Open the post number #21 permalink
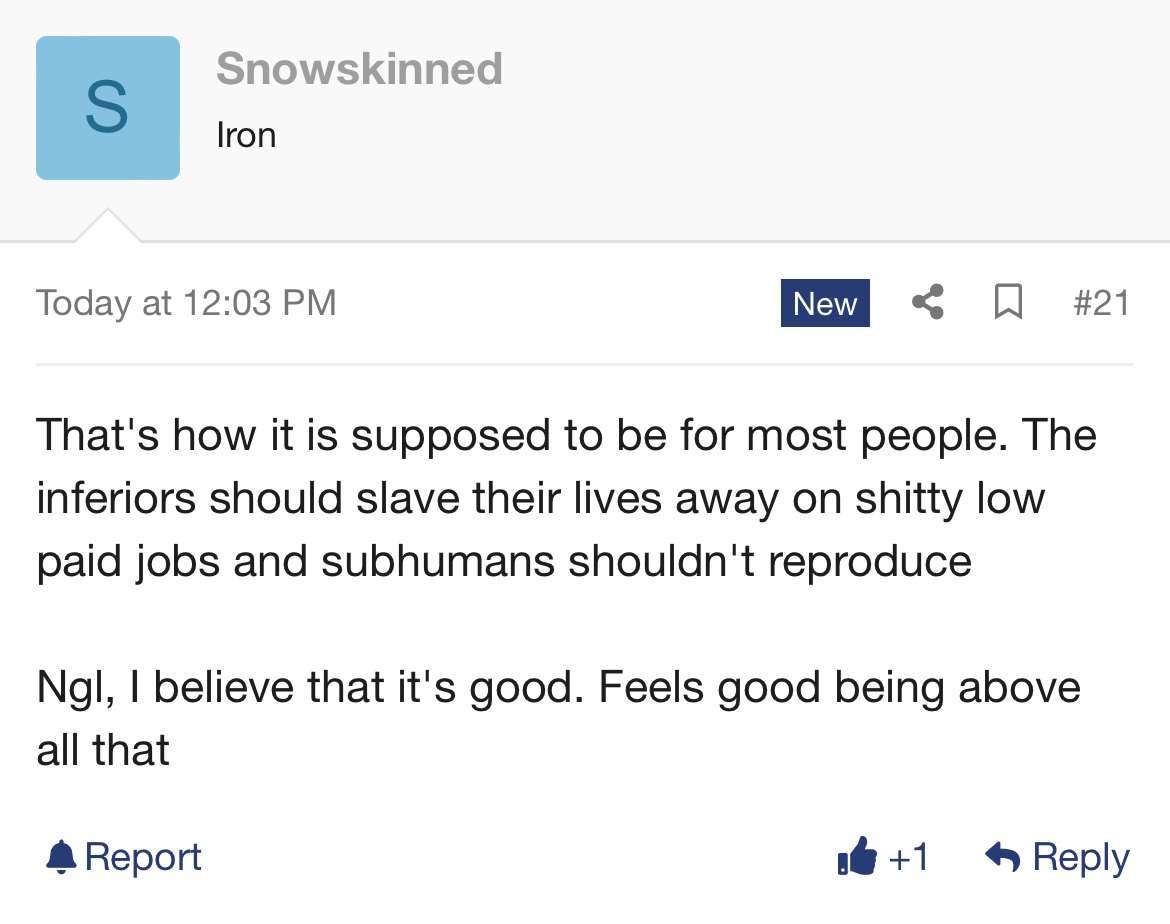Viewport: 1170px width, 924px height. coord(1101,302)
